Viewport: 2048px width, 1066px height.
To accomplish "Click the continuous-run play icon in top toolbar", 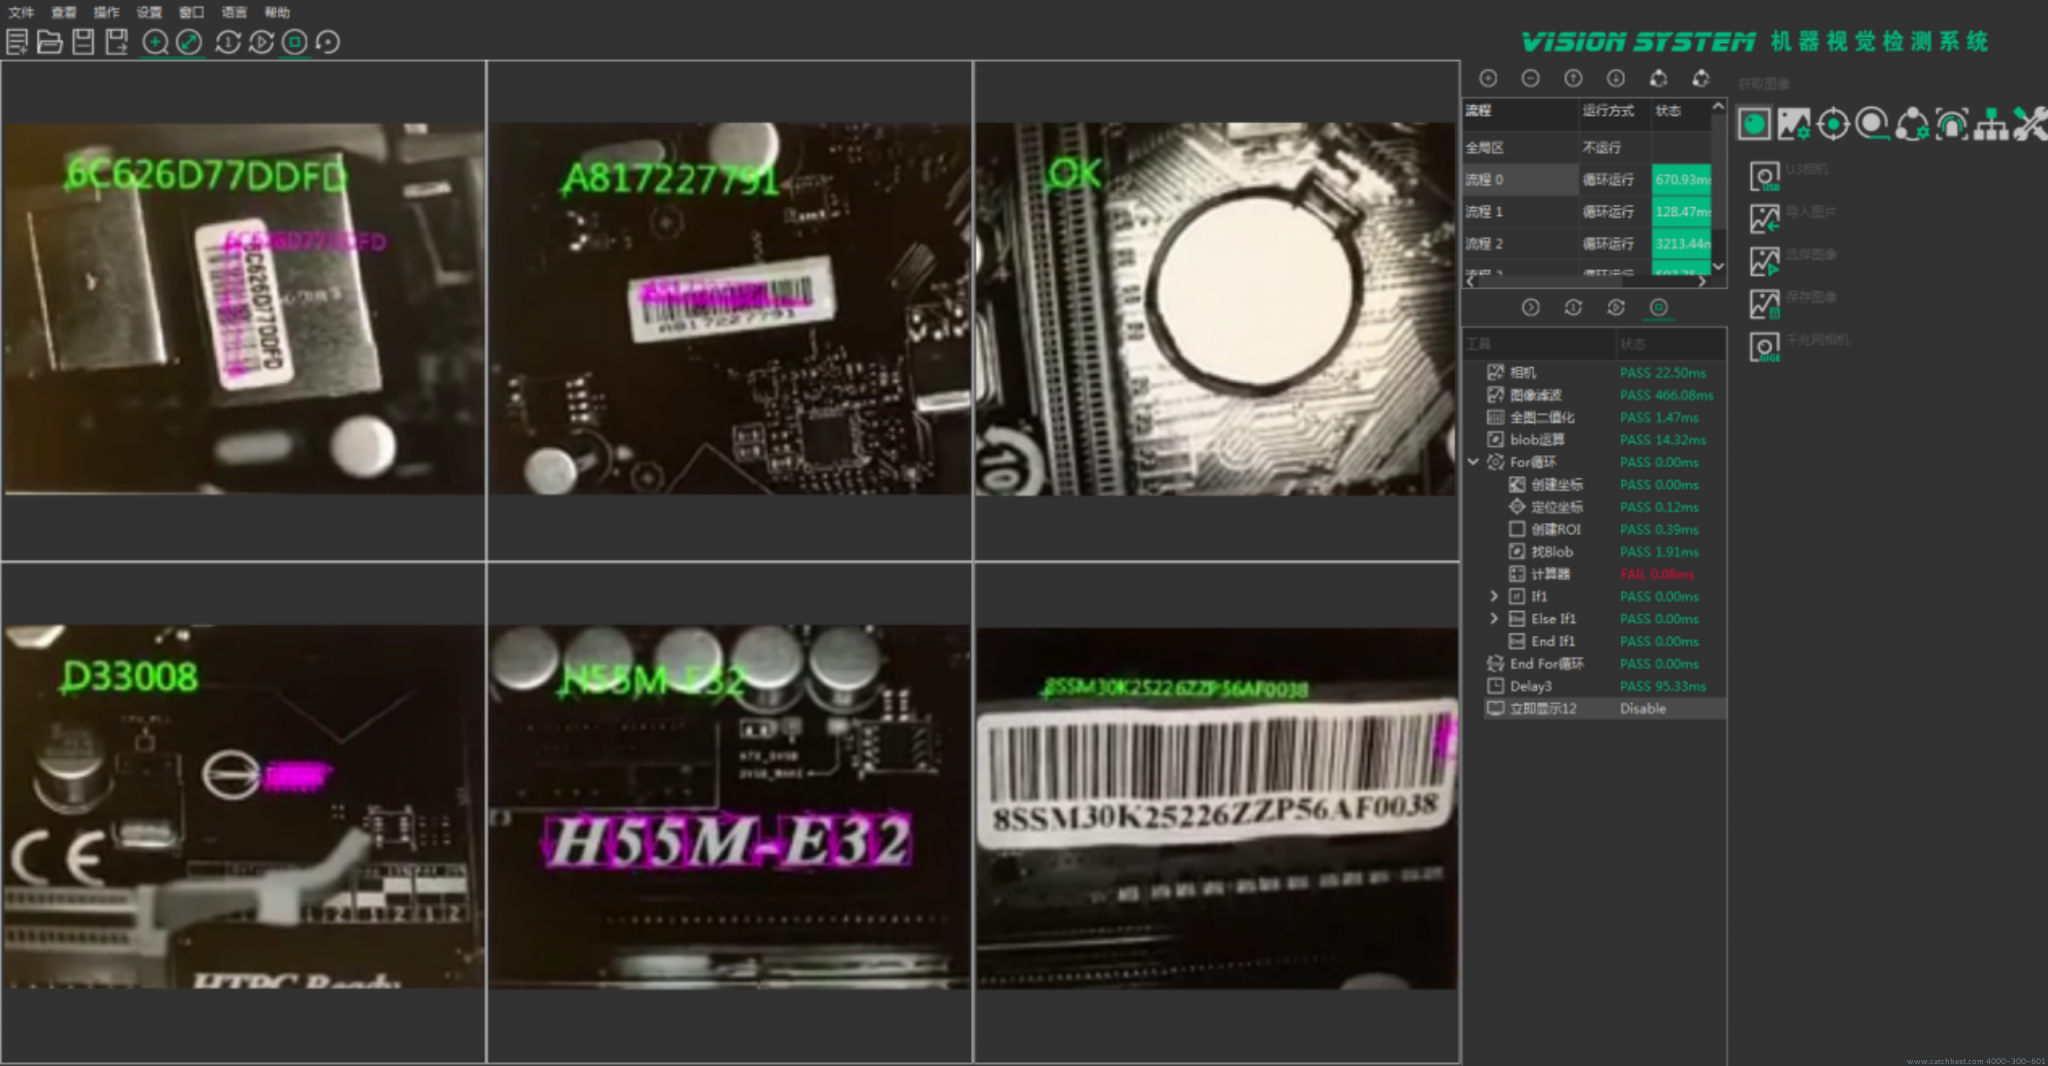I will coord(261,42).
